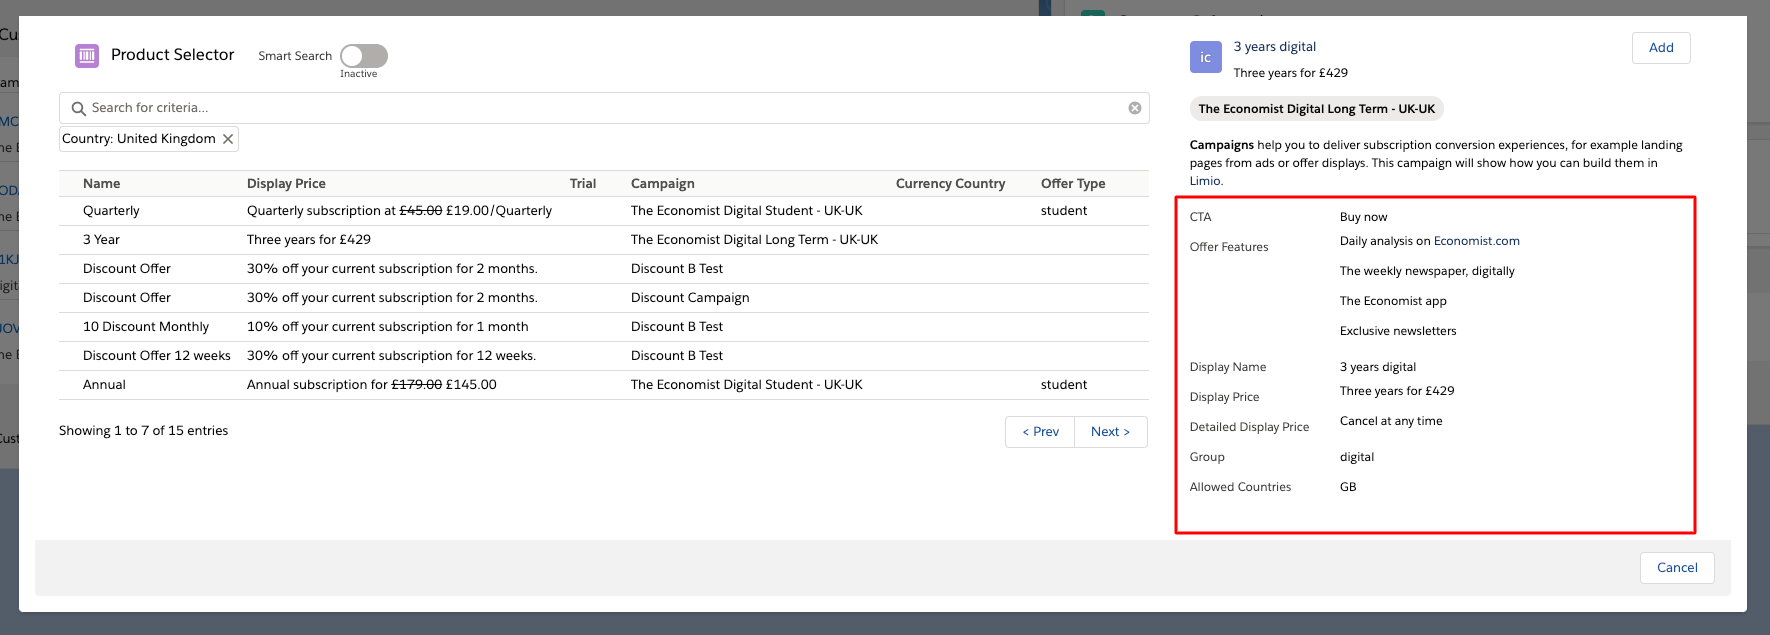Add the 3 years digital product

coord(1661,48)
